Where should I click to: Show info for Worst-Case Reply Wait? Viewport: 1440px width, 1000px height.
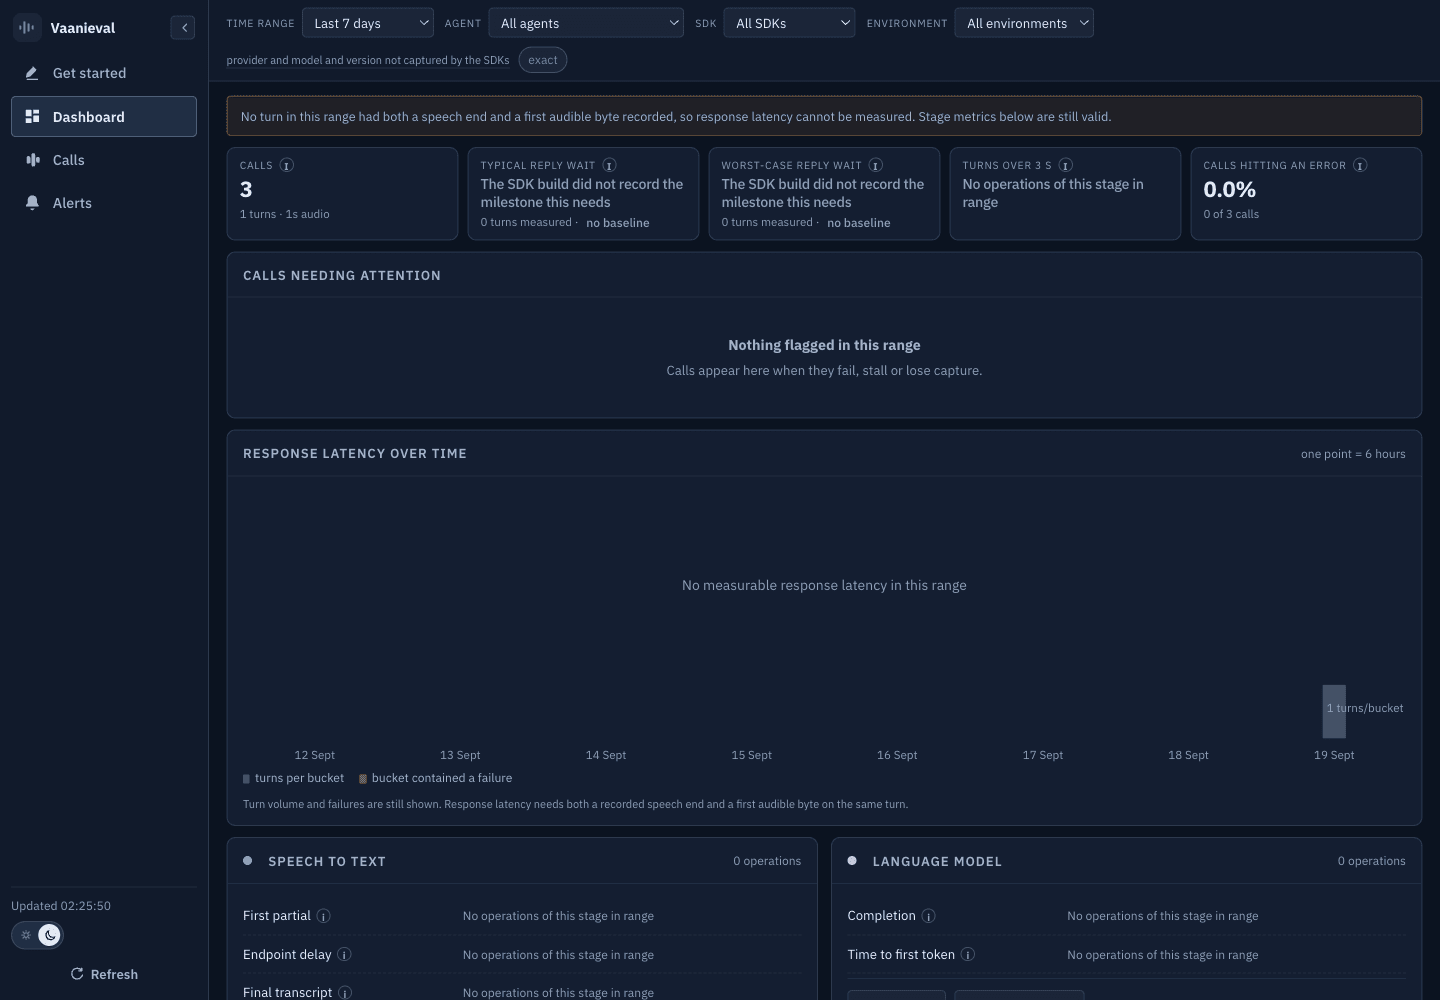tap(876, 165)
